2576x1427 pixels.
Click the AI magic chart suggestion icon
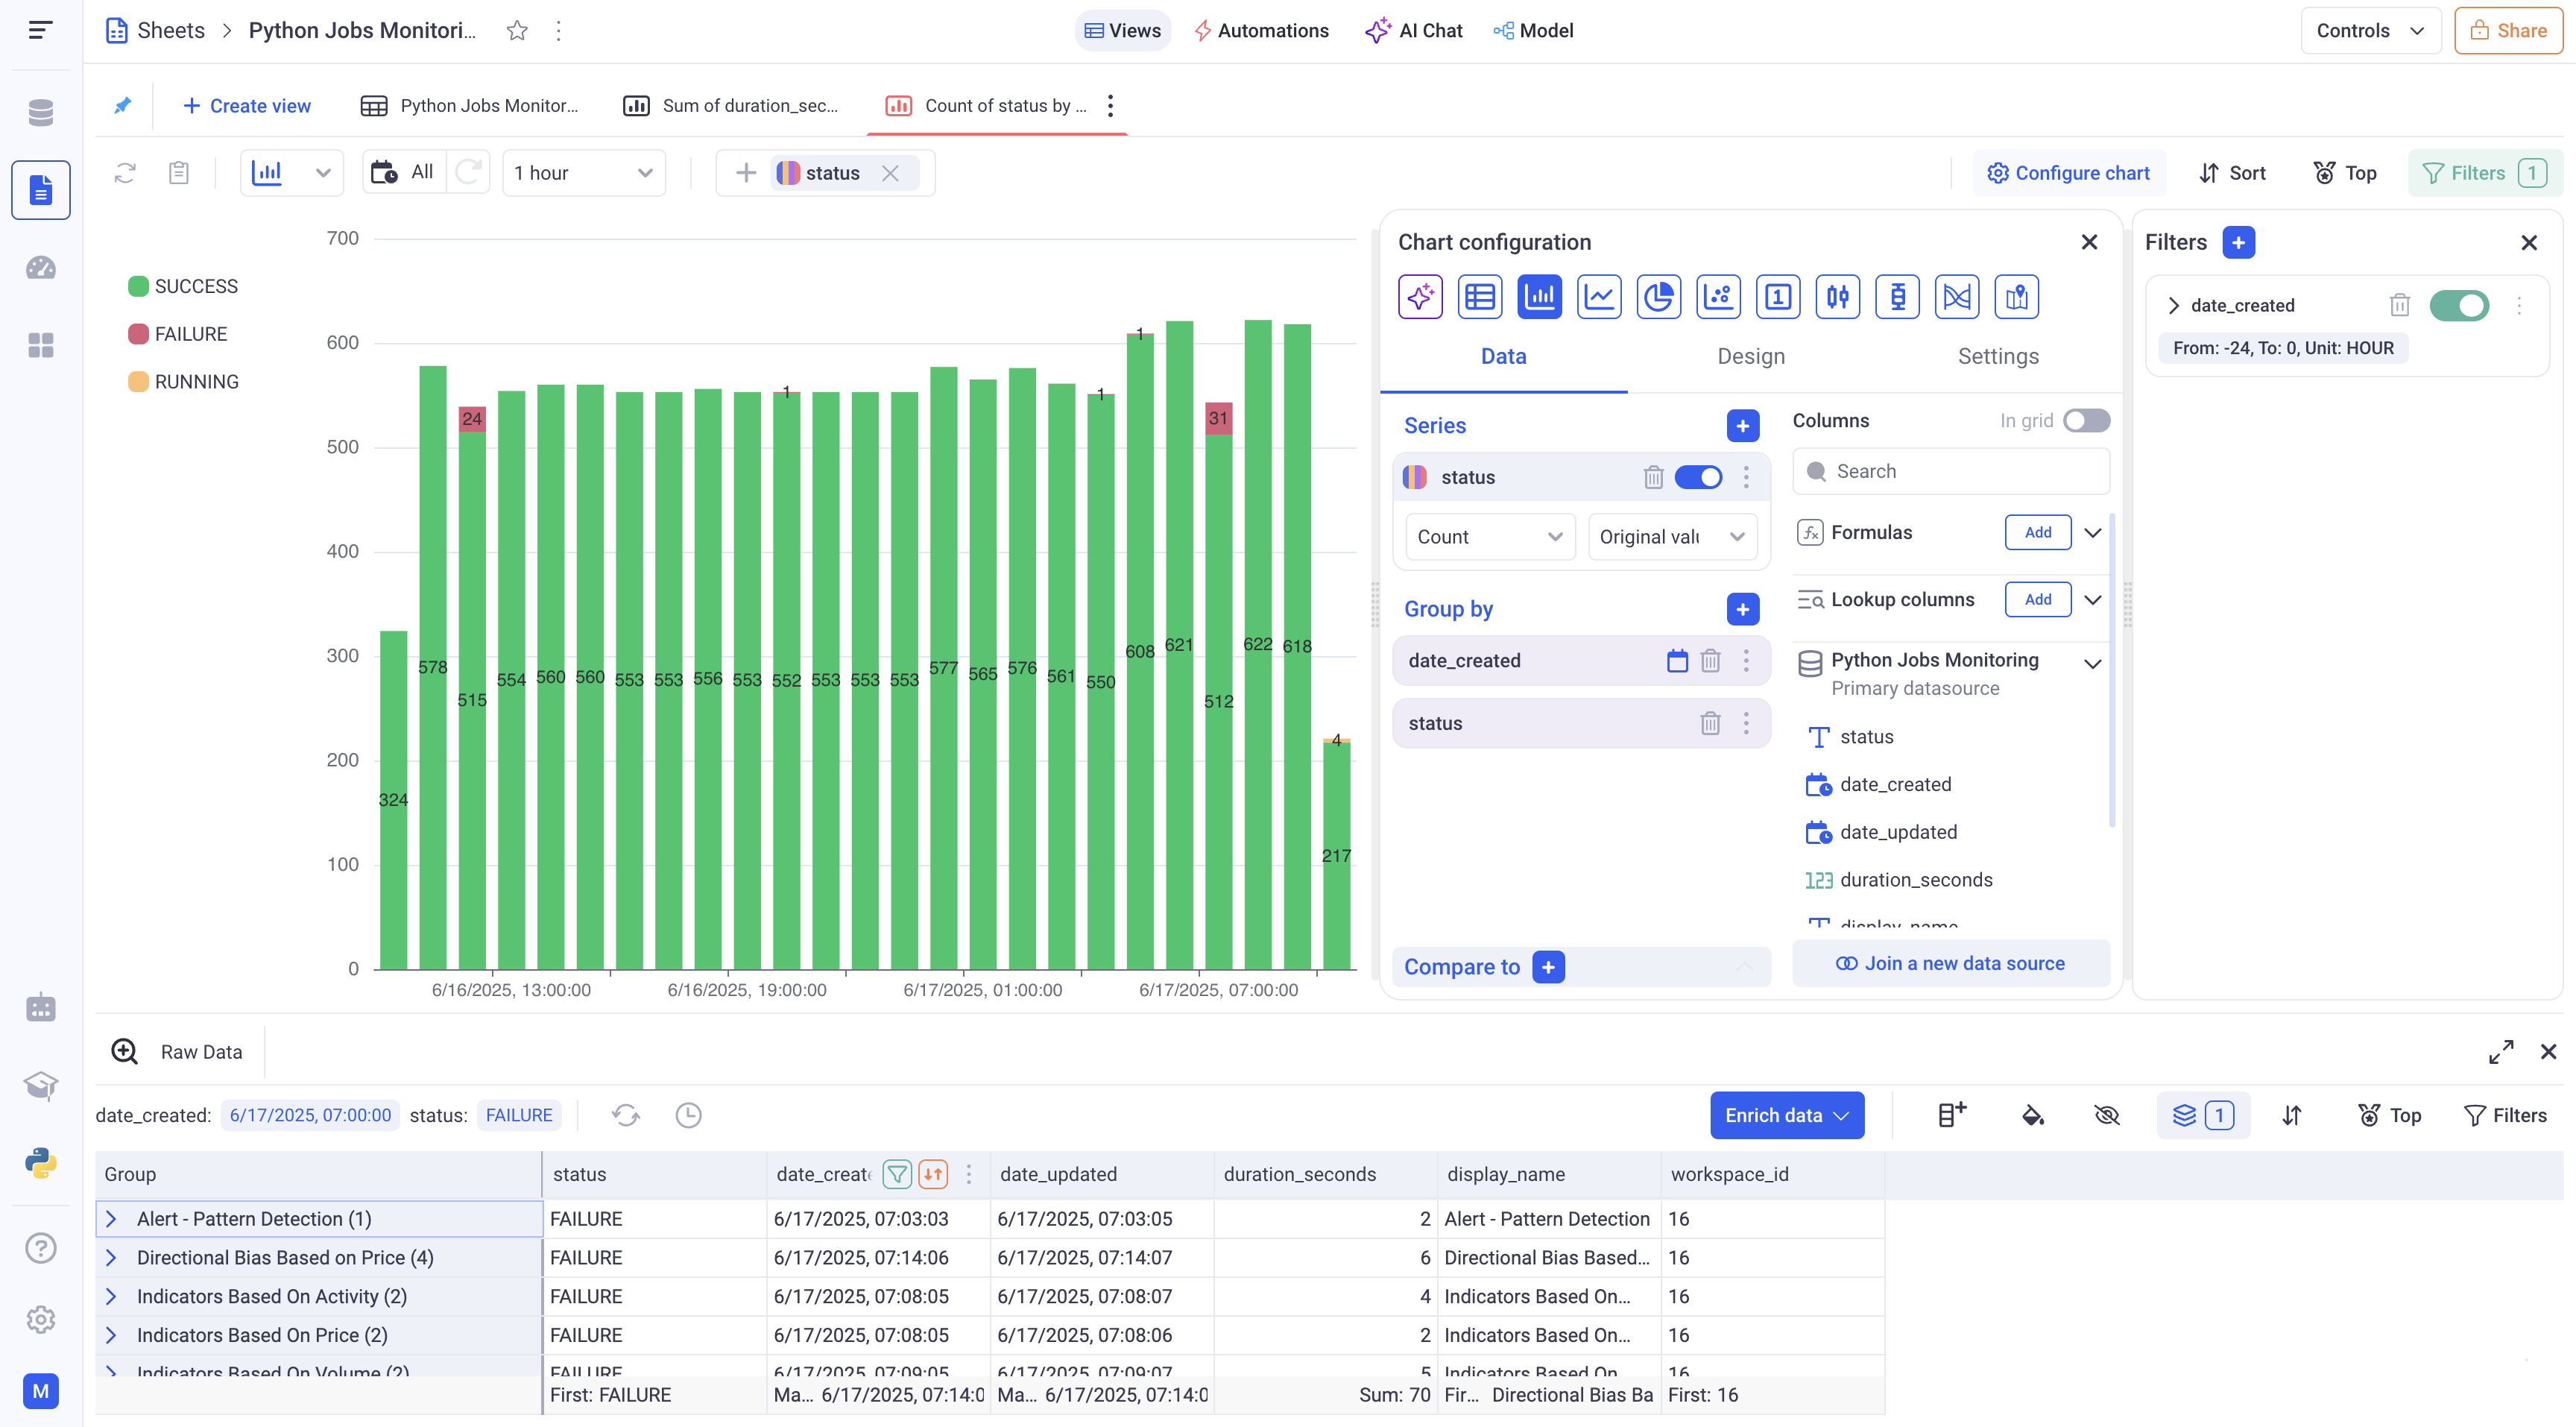tap(1420, 297)
